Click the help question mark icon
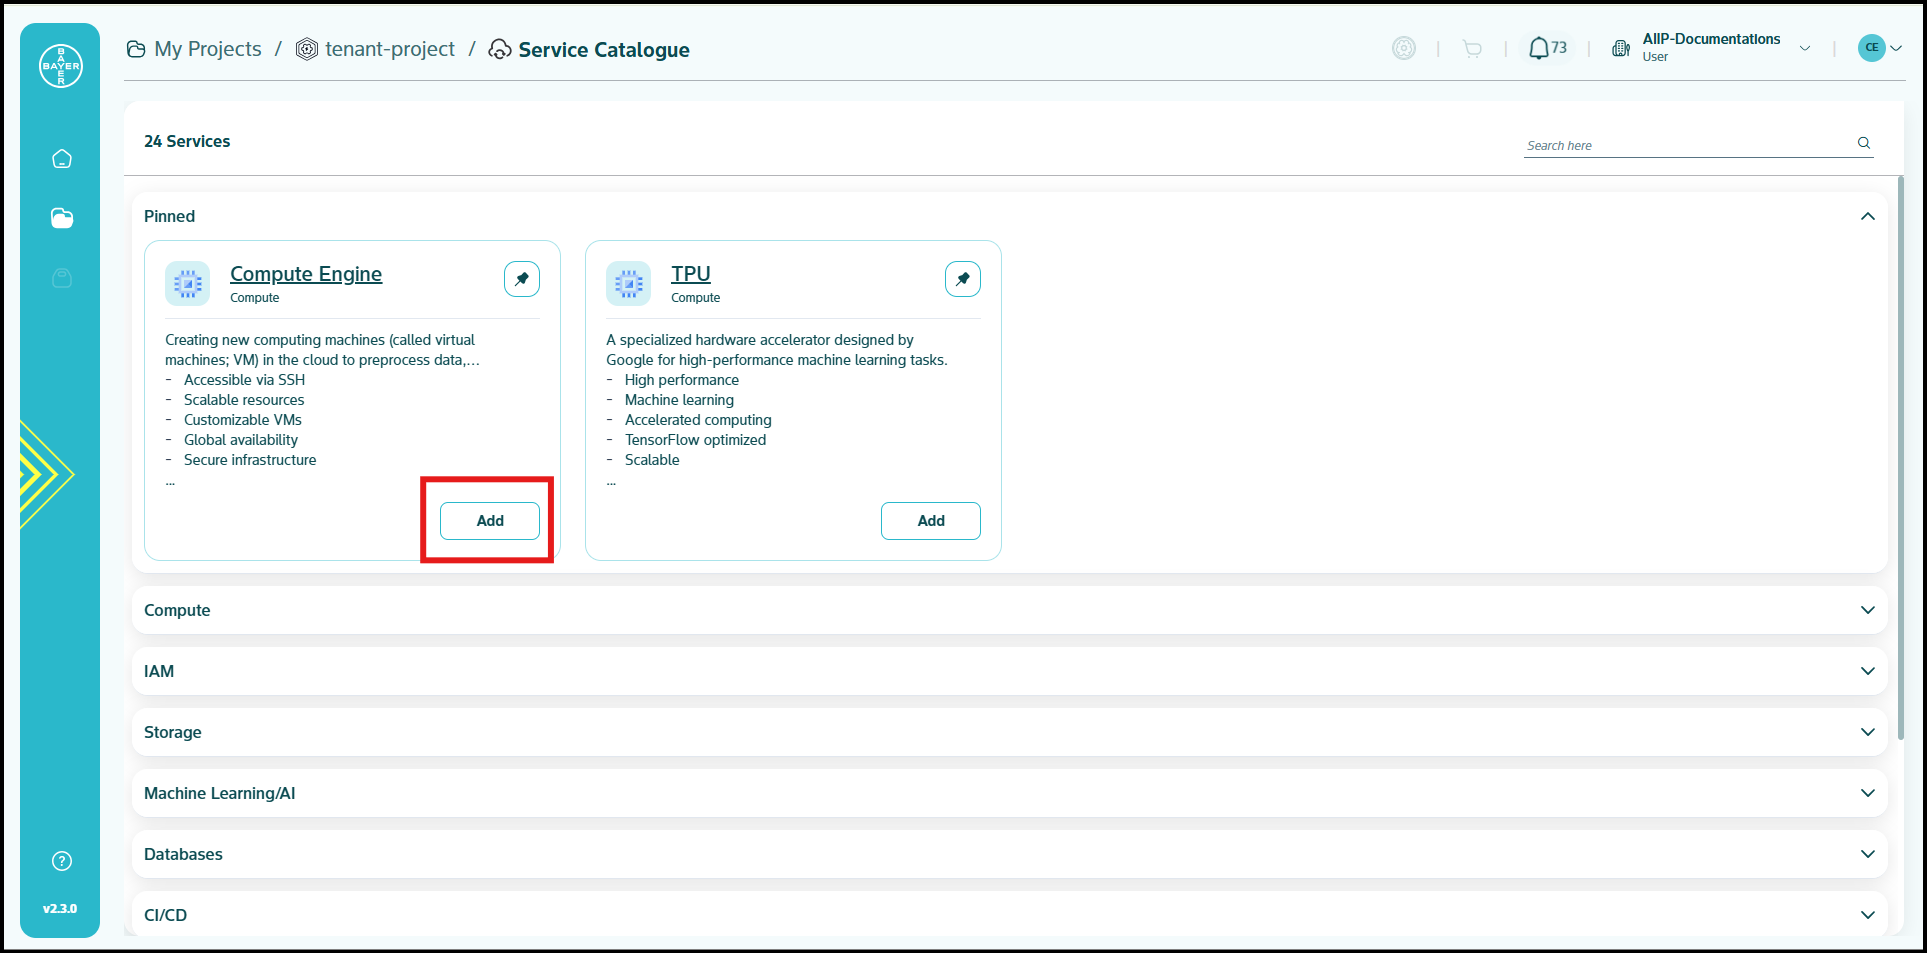 coord(62,861)
